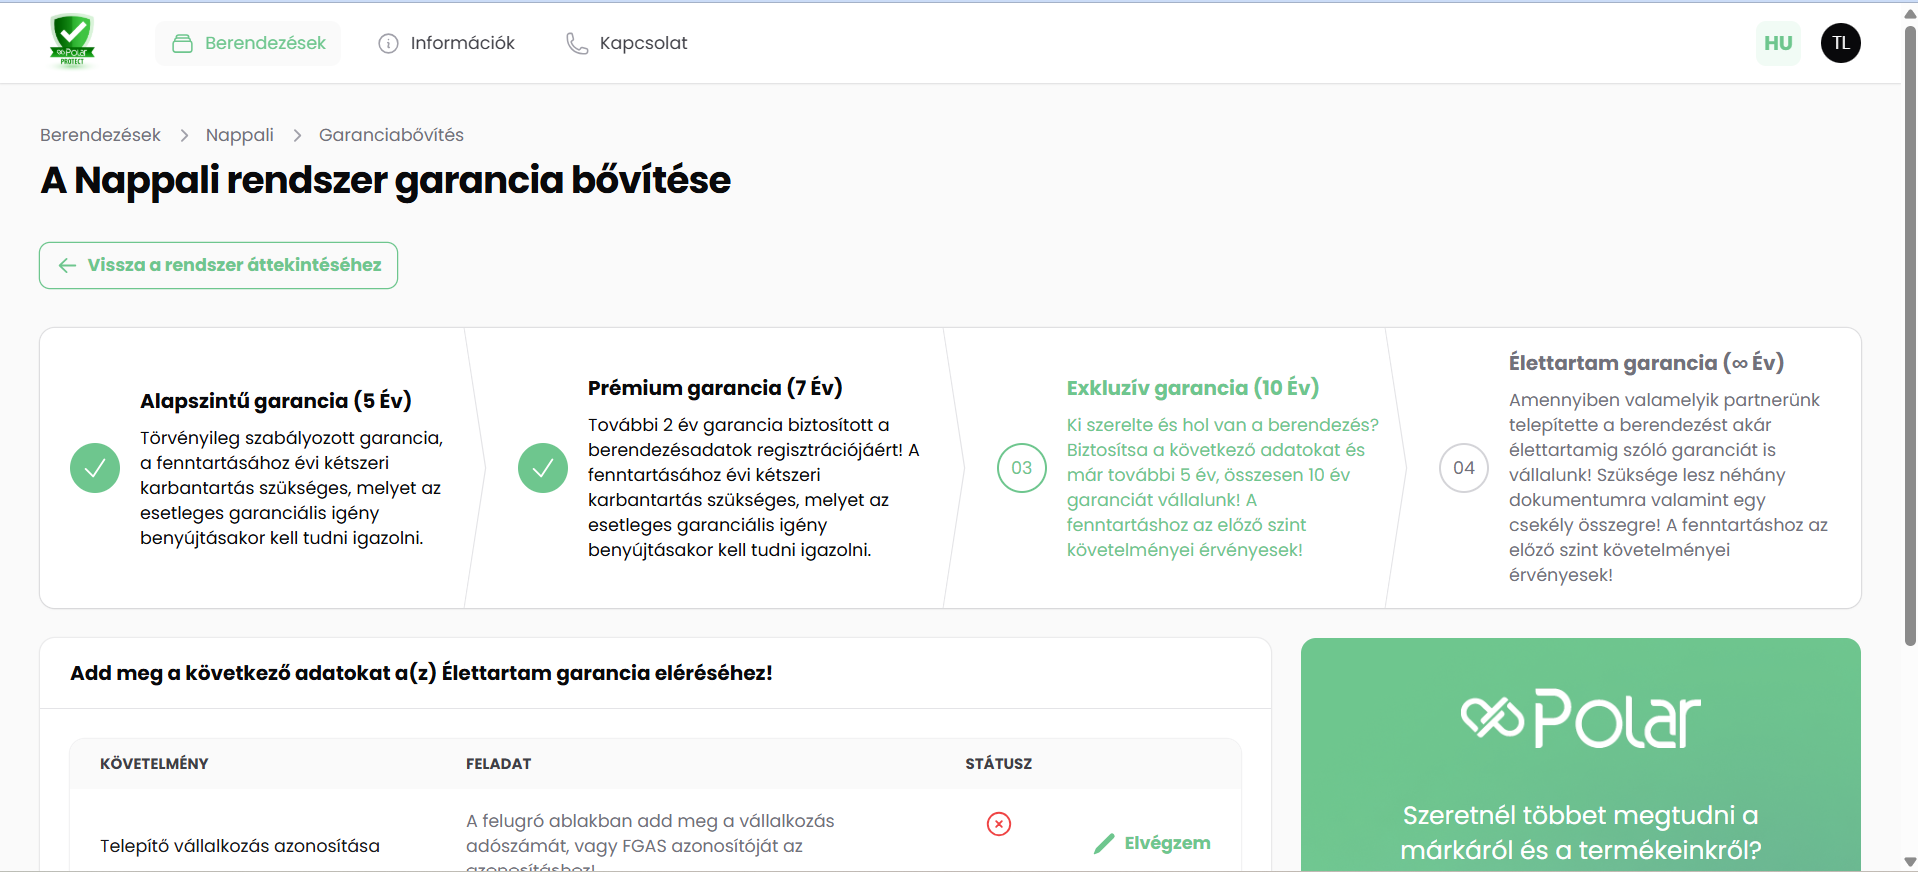This screenshot has width=1918, height=872.
Task: Open the Berendezések menu item
Action: click(x=248, y=43)
